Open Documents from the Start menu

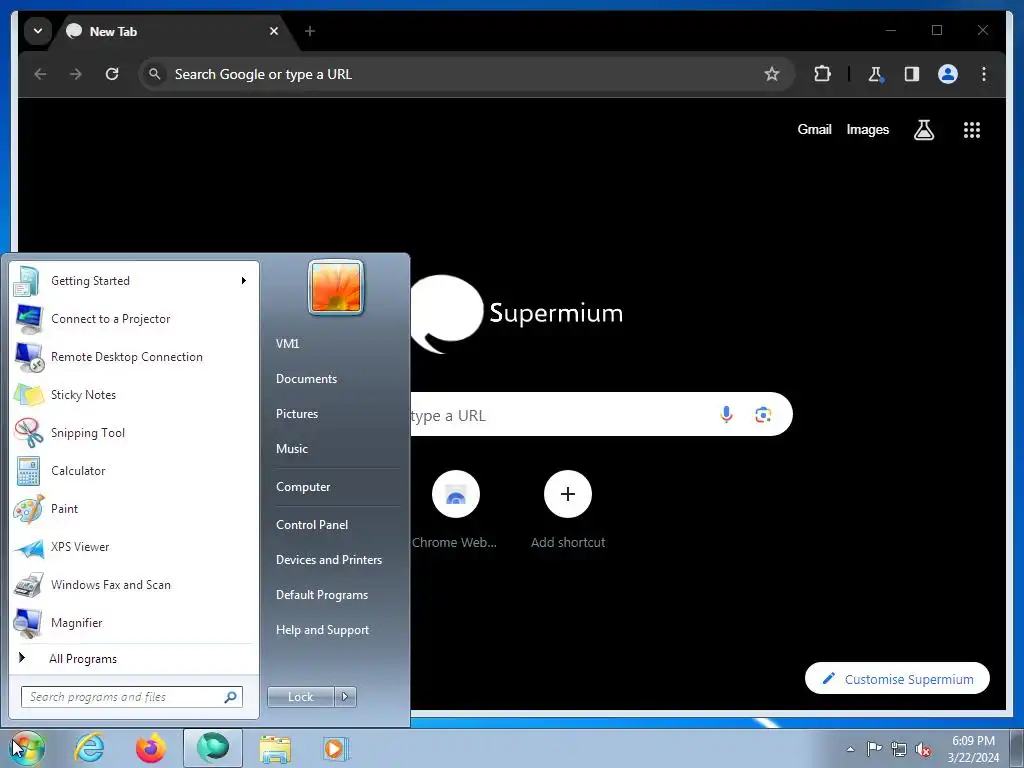click(x=306, y=379)
